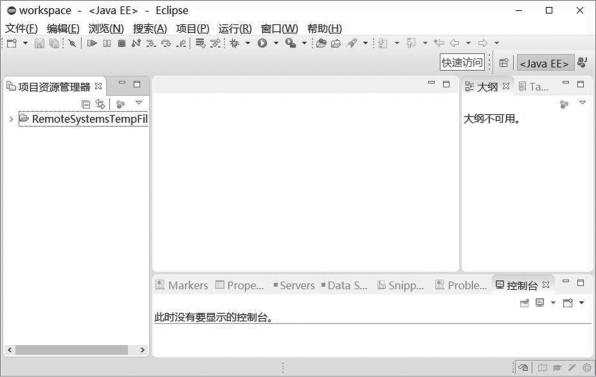The image size is (596, 377).
Task: Toggle Skip All Breakpoints icon
Action: pos(72,43)
